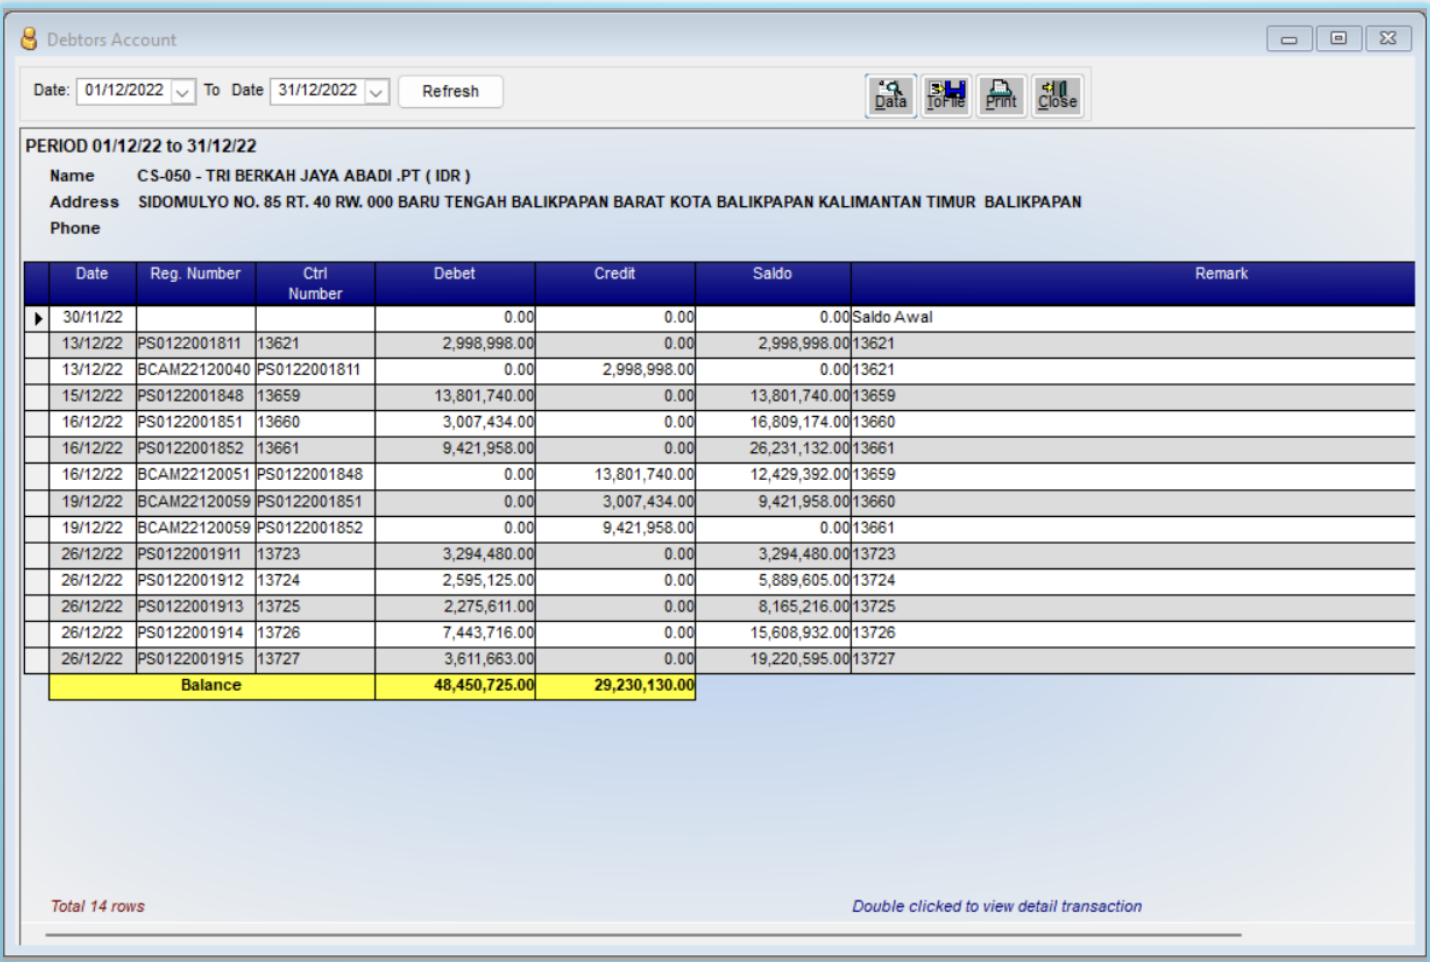Screen dimensions: 1430x962
Task: Click the Debtors Account title icon
Action: coord(29,39)
